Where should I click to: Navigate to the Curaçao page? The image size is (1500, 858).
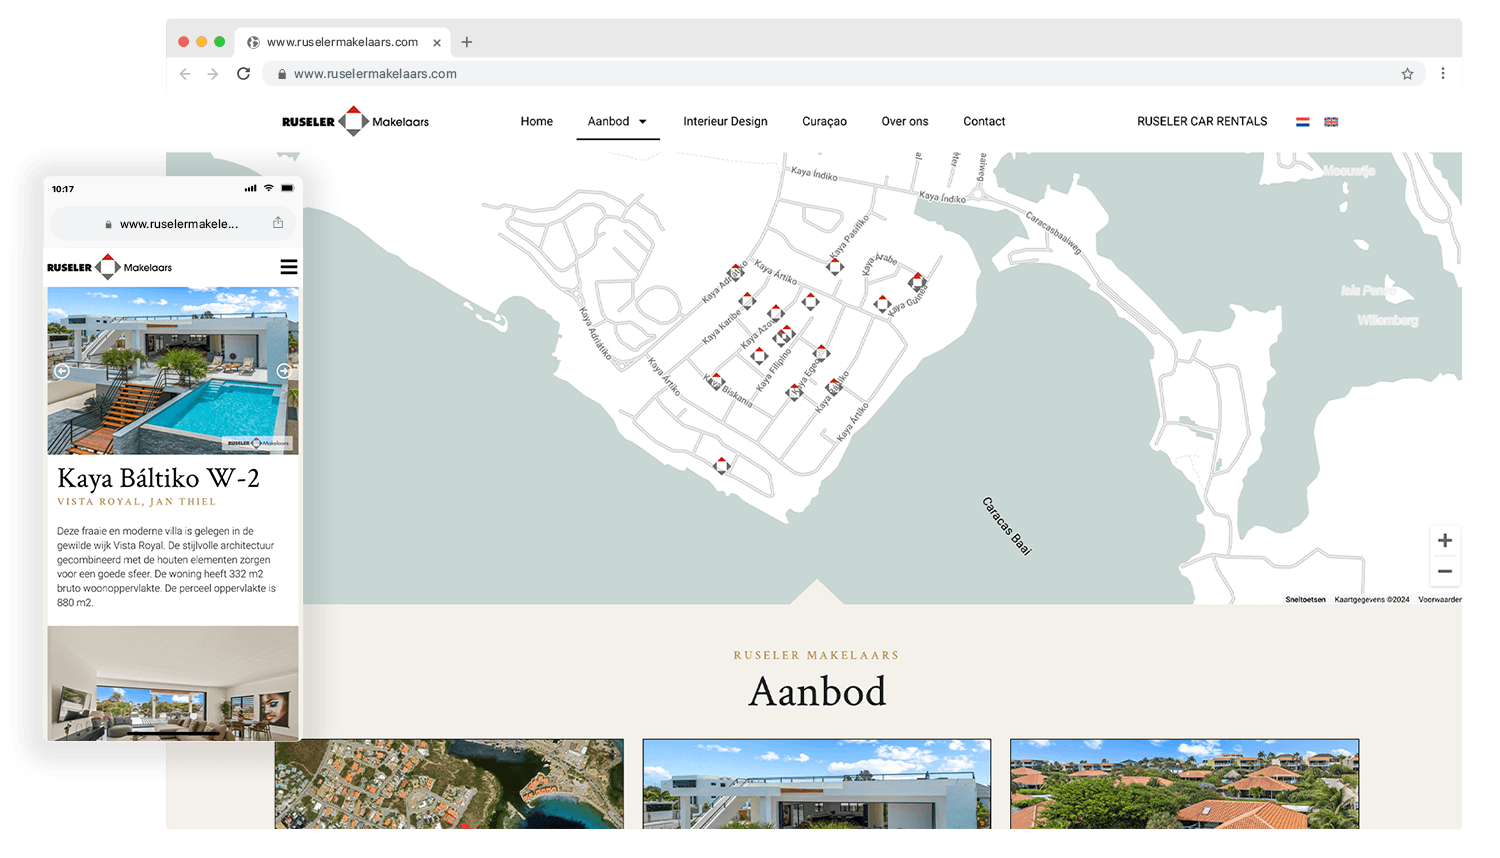click(x=824, y=122)
